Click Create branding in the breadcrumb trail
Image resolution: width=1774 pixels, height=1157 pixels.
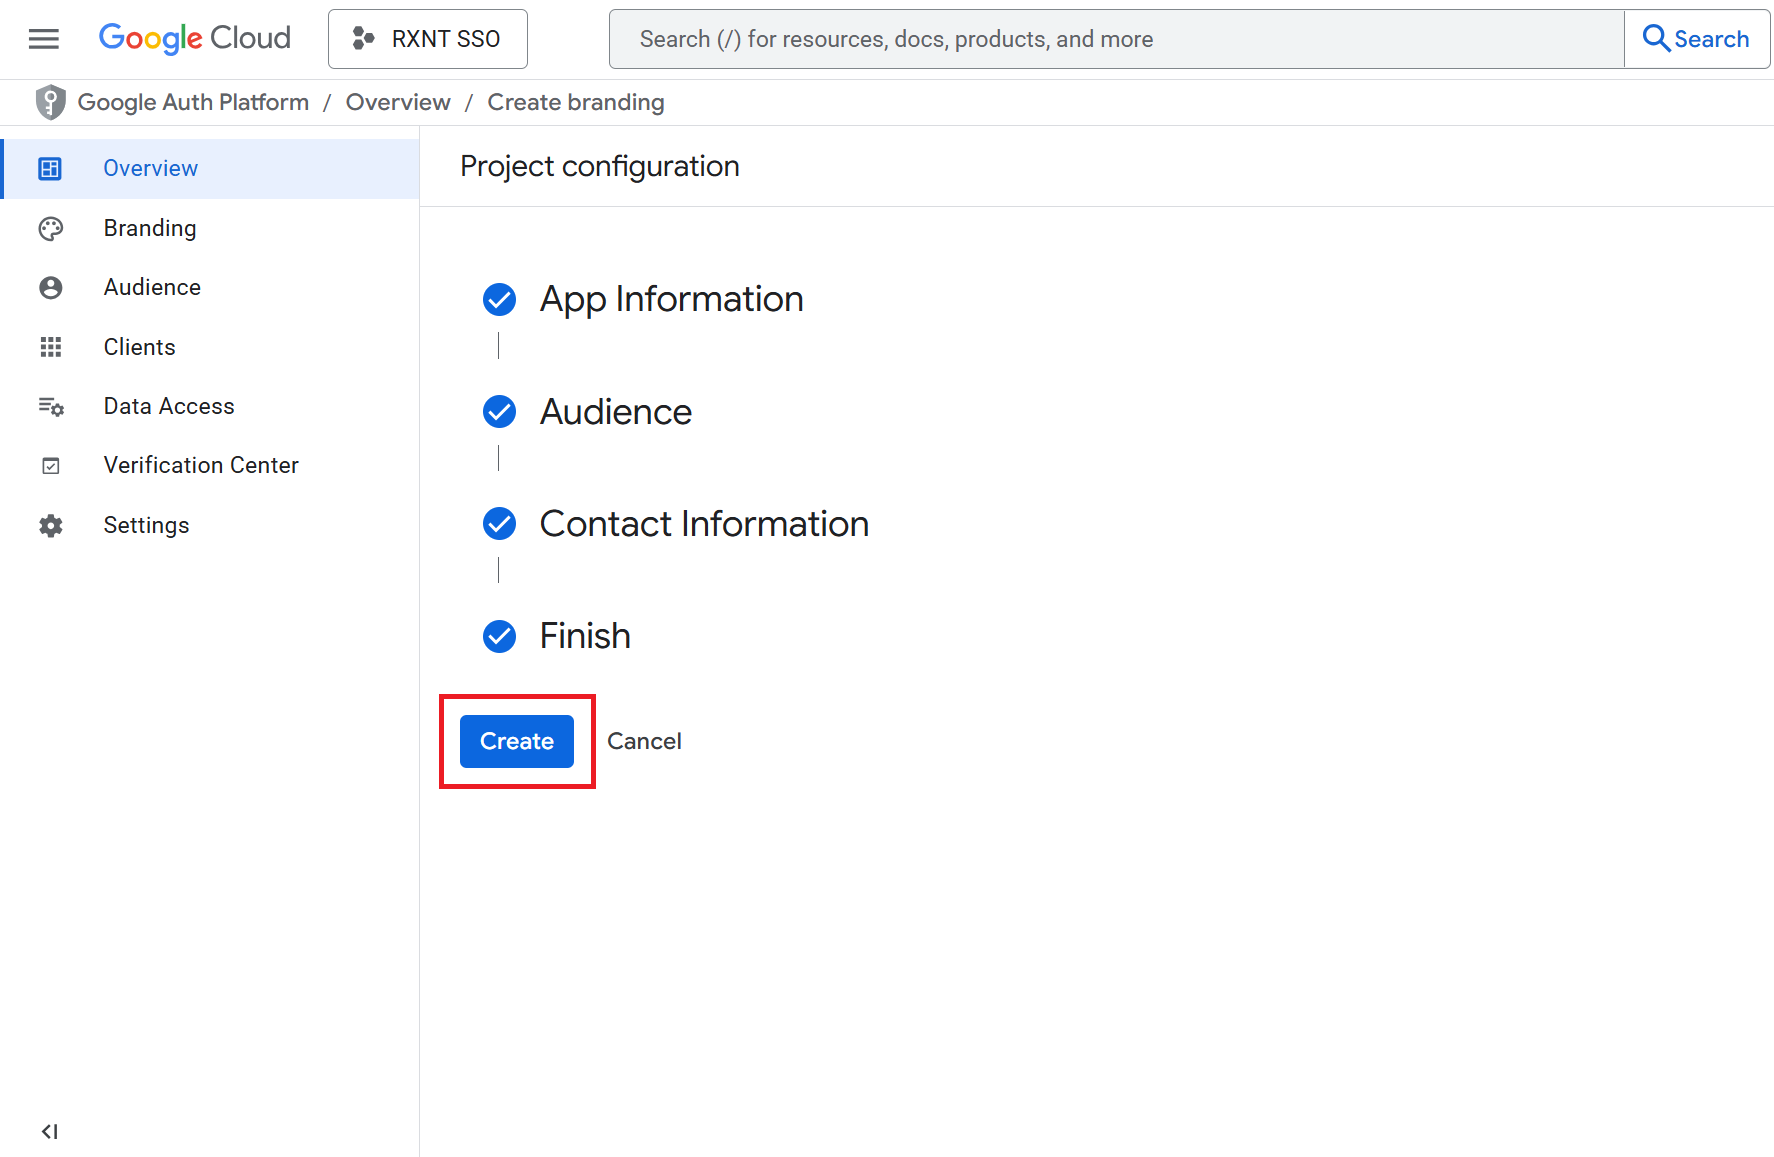575,101
